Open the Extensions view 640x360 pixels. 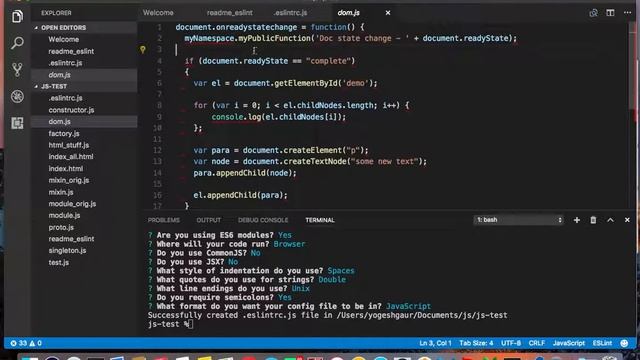17,123
